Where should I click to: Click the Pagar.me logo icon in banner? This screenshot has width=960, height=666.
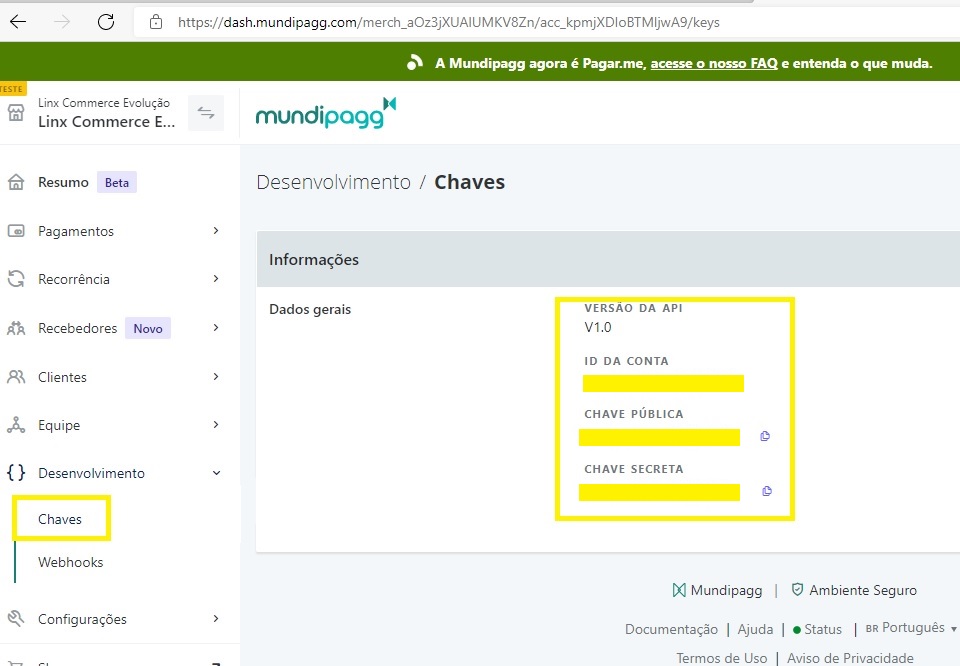[x=414, y=62]
